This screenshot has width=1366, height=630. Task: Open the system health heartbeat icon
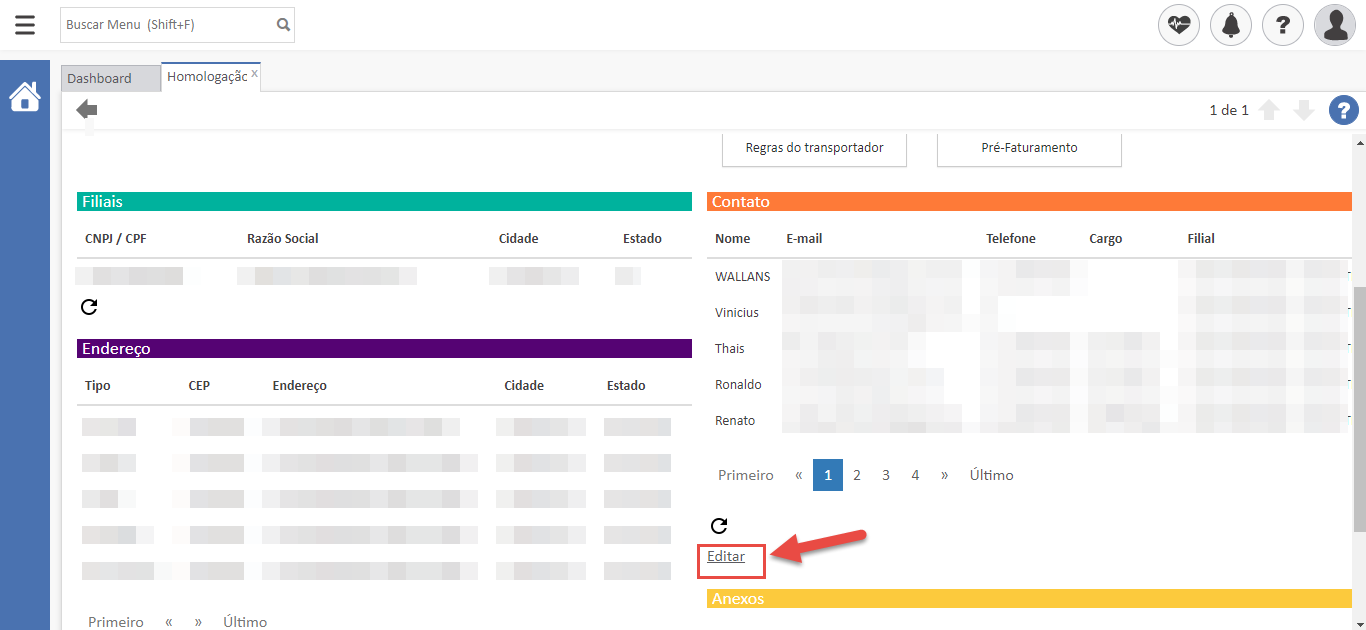pos(1179,25)
